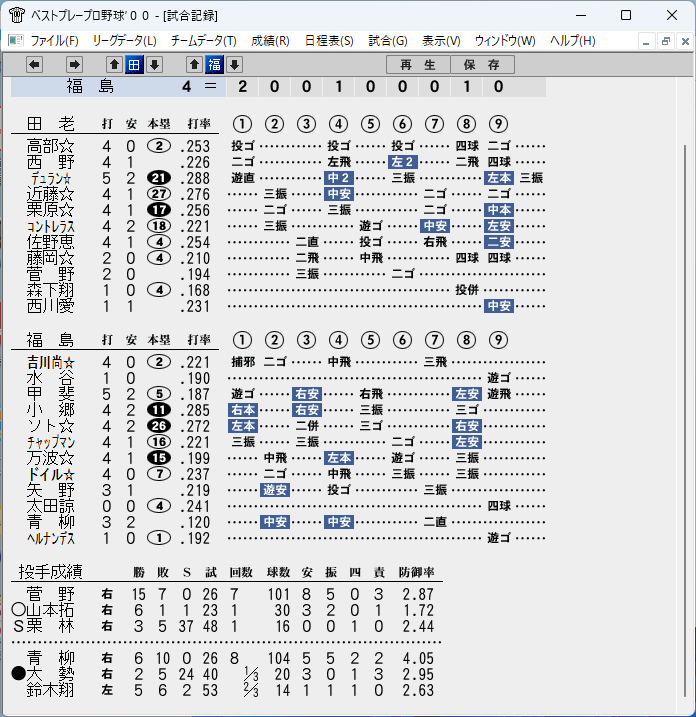Open the チームデータ(T) menu

point(203,41)
